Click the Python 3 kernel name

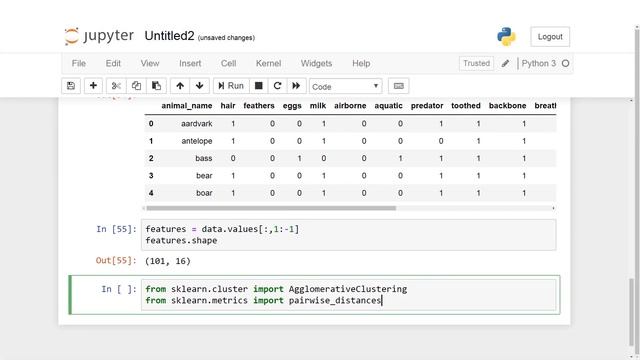coord(539,63)
